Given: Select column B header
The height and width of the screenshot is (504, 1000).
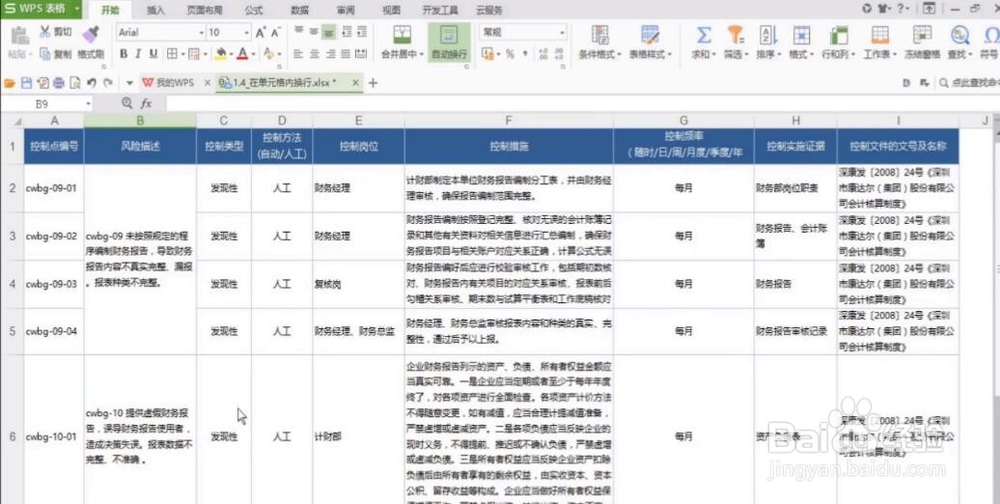Looking at the screenshot, I should (140, 120).
